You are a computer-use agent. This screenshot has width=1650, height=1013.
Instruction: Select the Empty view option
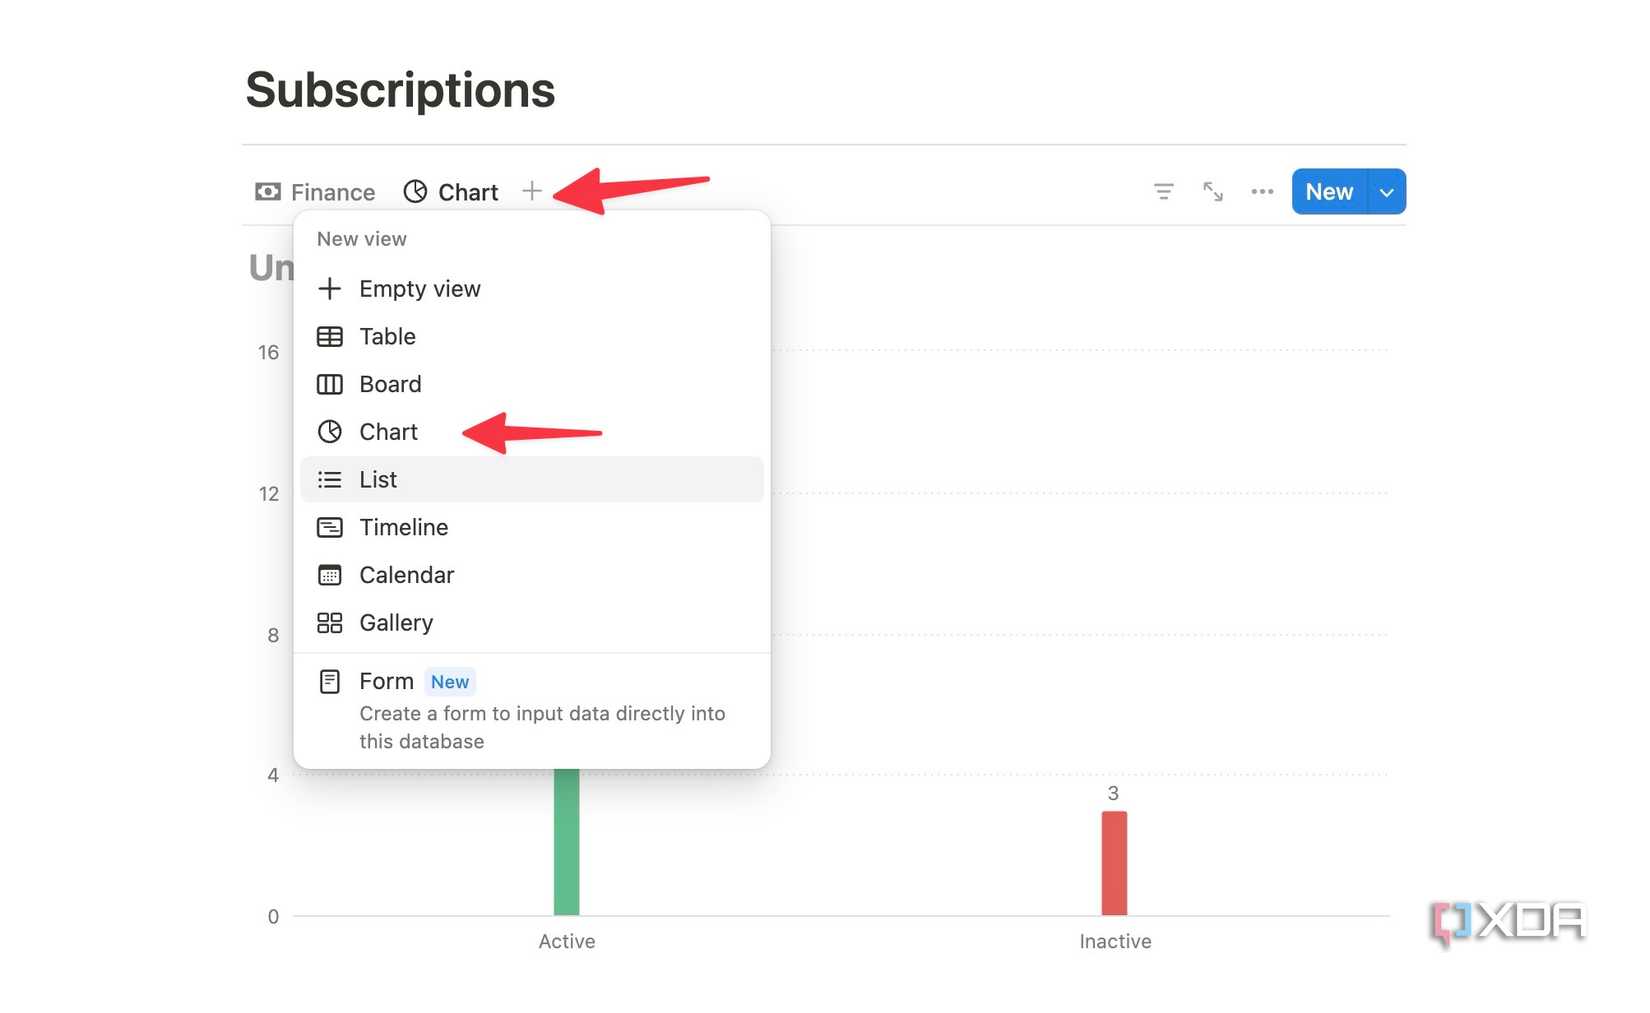(420, 288)
